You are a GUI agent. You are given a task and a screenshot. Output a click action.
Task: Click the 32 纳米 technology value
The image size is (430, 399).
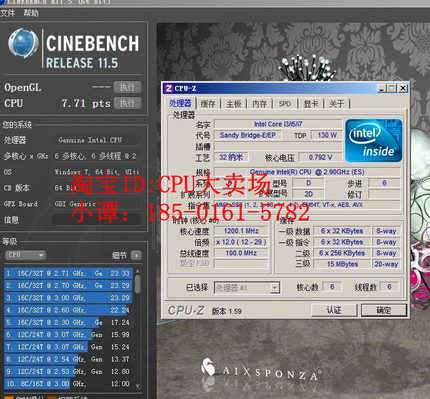[231, 157]
